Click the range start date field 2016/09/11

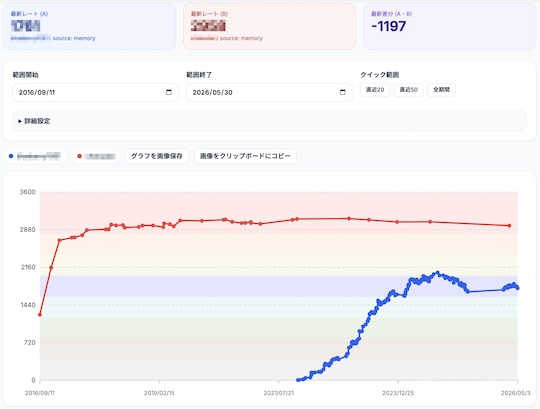[x=95, y=92]
